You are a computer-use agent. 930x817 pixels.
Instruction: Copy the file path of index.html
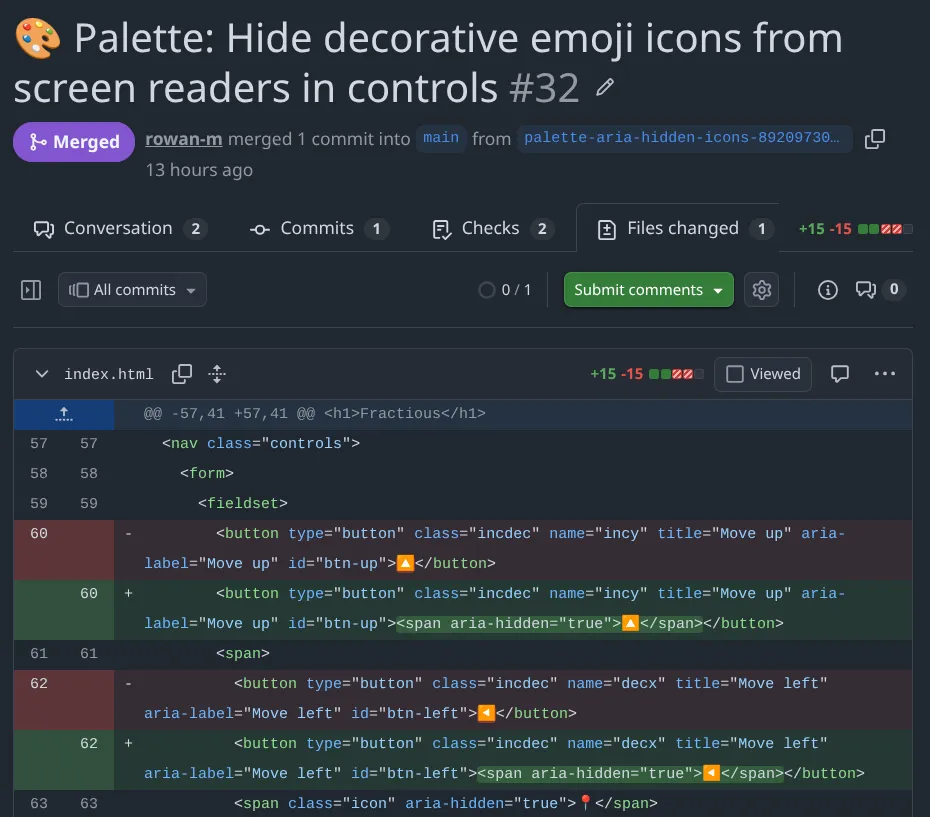(x=182, y=373)
